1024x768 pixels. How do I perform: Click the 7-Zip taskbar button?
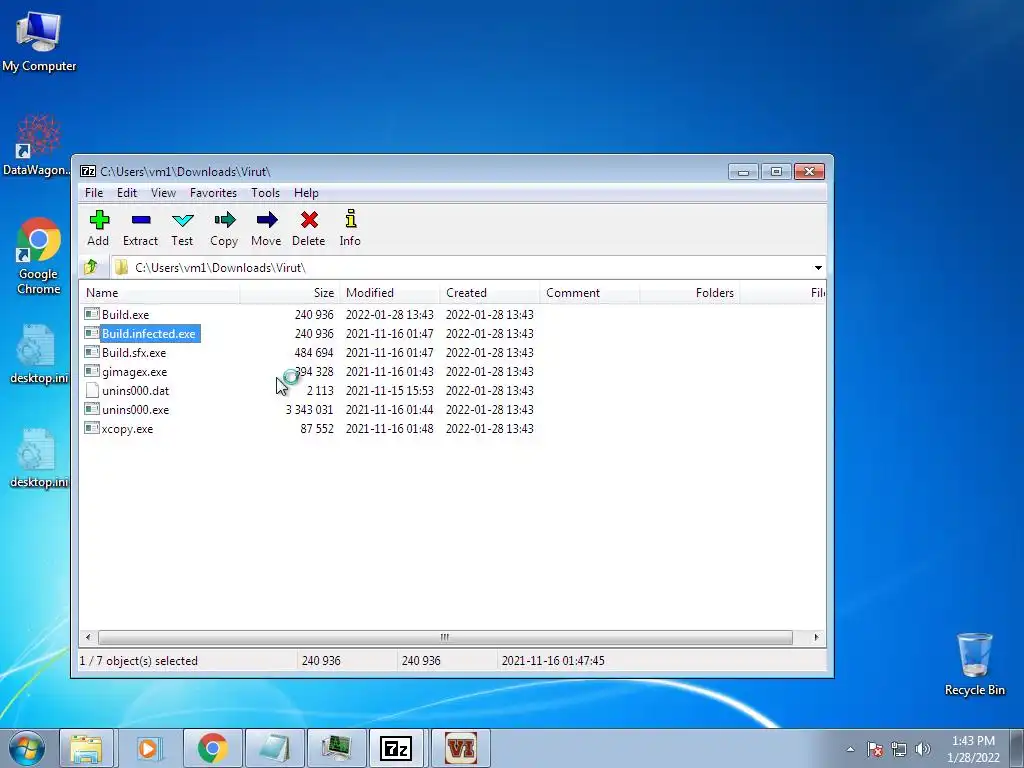tap(396, 748)
